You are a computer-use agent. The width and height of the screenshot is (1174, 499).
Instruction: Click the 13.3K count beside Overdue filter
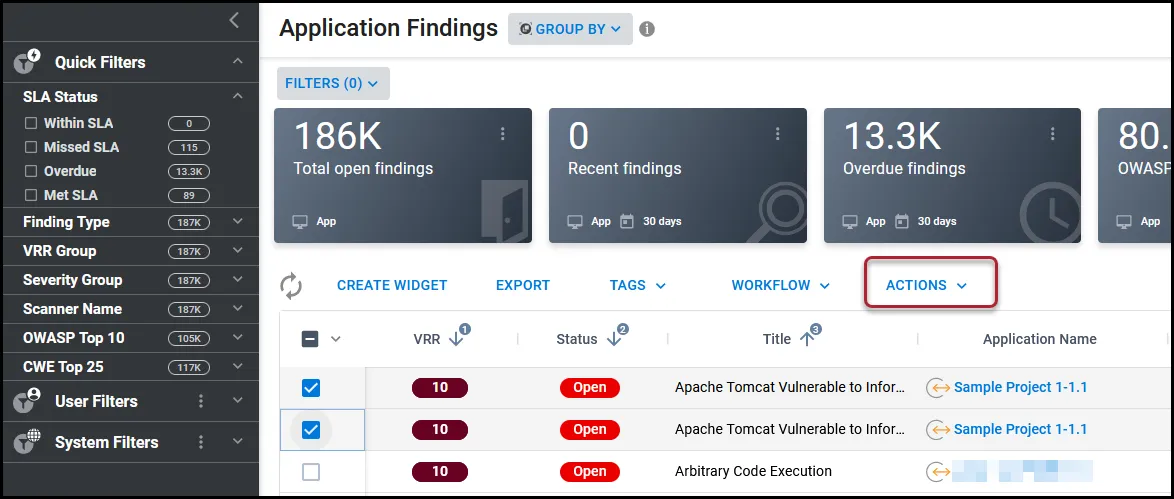pyautogui.click(x=189, y=172)
